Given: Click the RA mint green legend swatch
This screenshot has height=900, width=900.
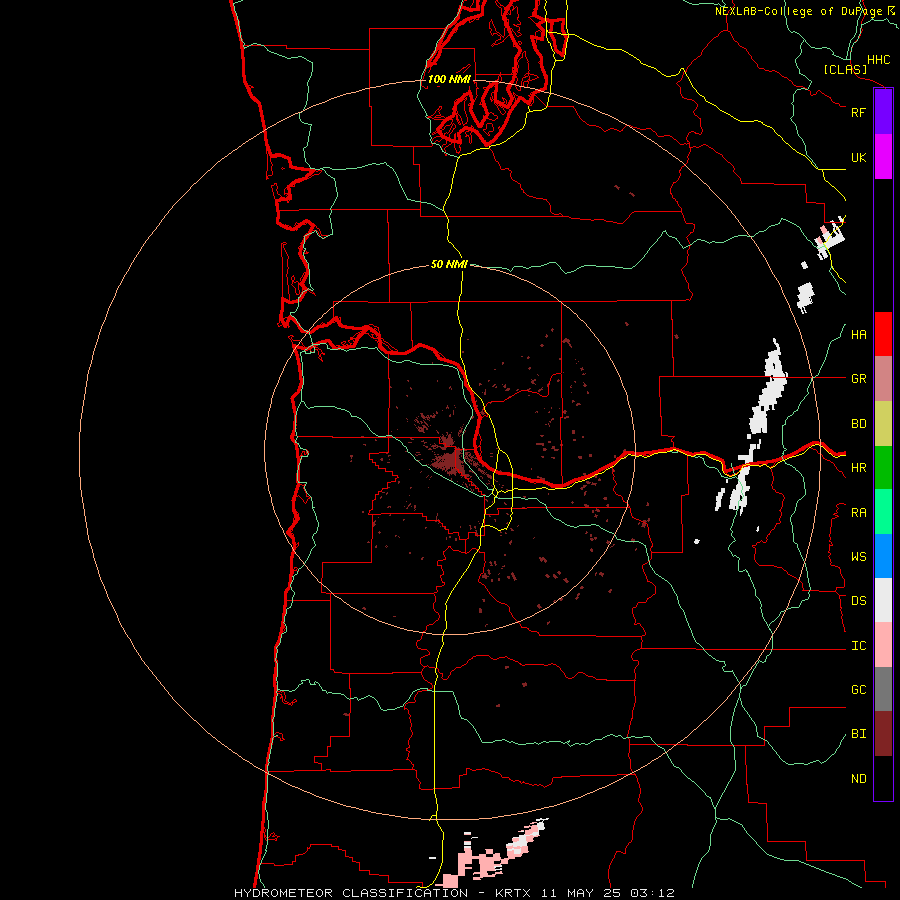Looking at the screenshot, I should [883, 512].
